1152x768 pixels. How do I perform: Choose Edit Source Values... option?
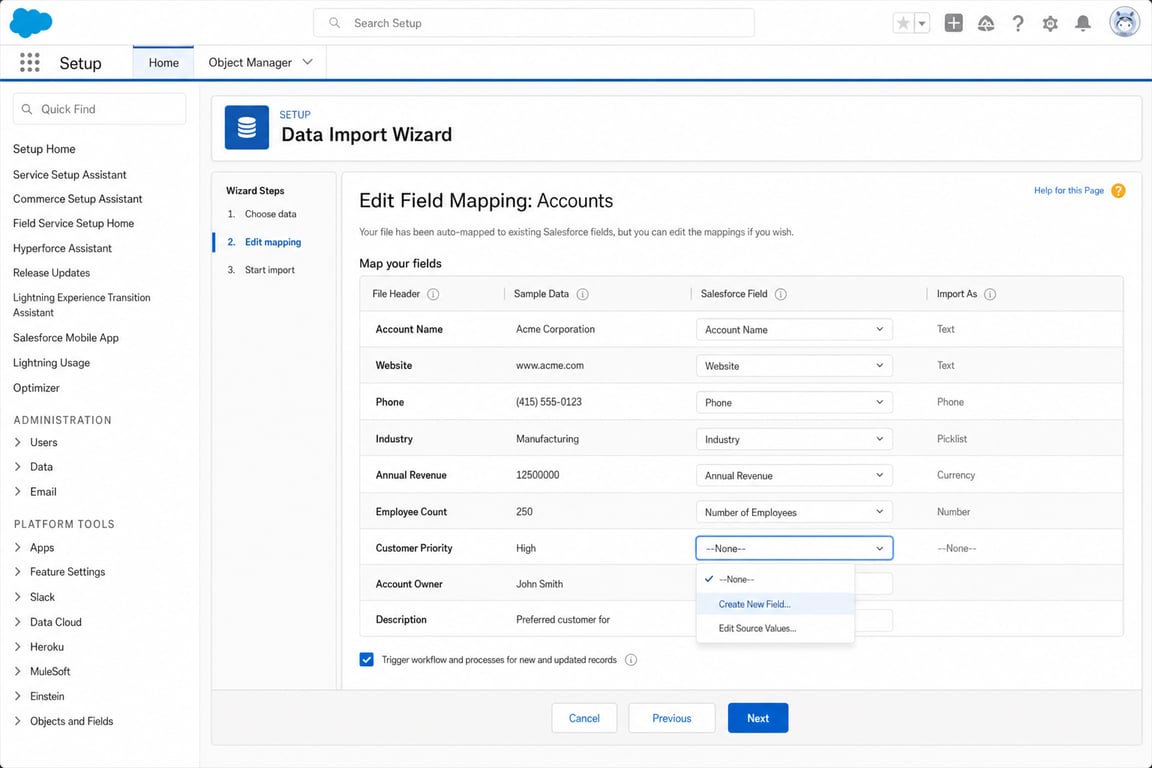[x=775, y=628]
